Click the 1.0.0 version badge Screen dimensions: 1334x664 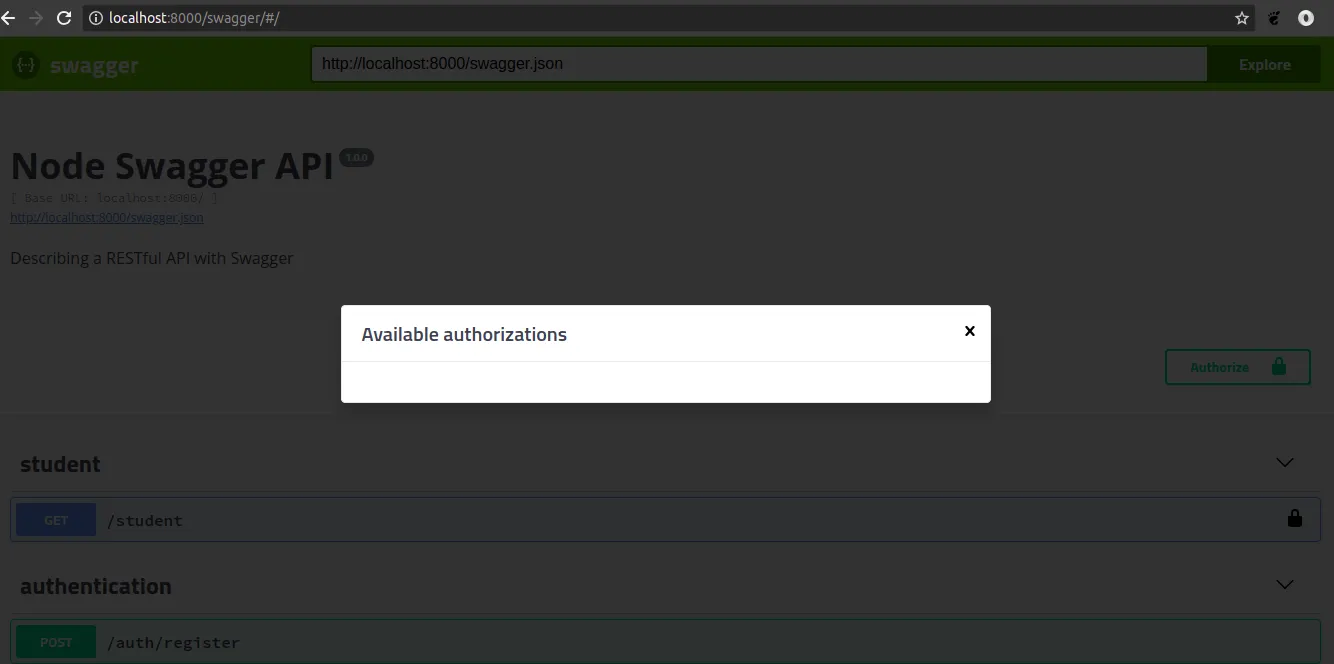pos(357,157)
